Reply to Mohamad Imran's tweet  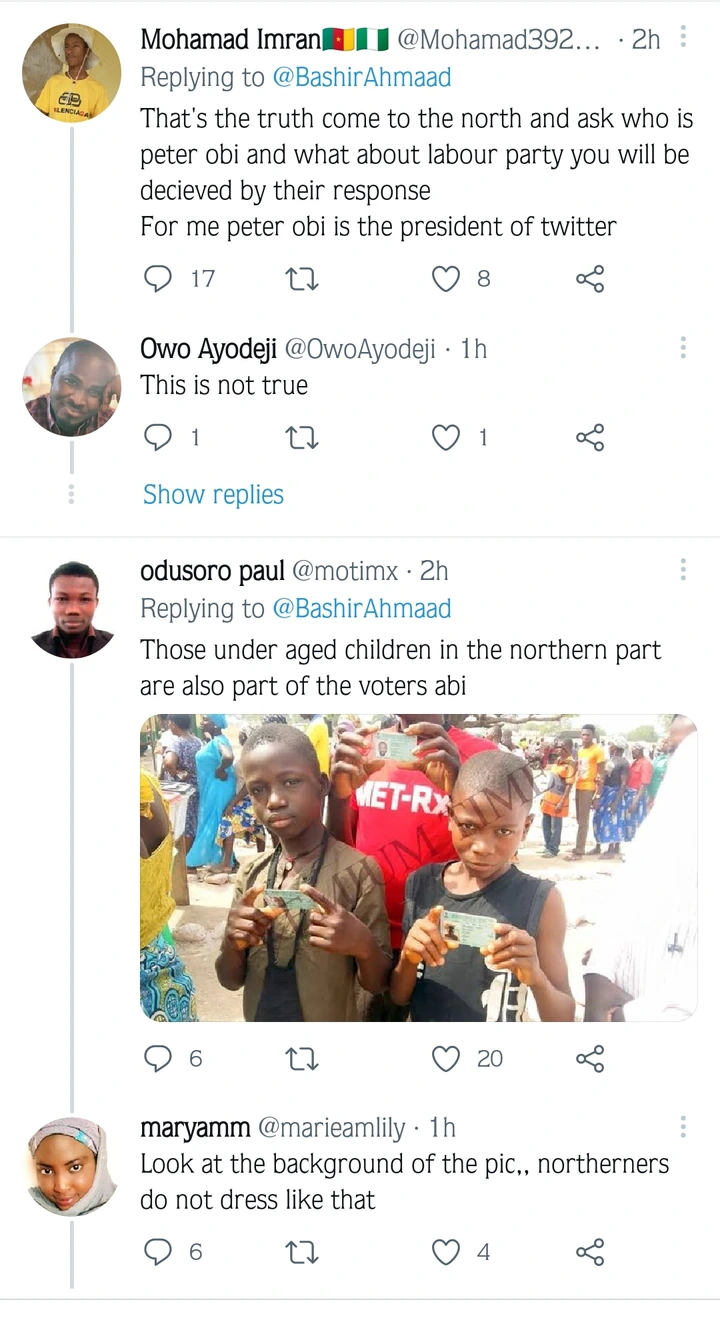(x=158, y=278)
